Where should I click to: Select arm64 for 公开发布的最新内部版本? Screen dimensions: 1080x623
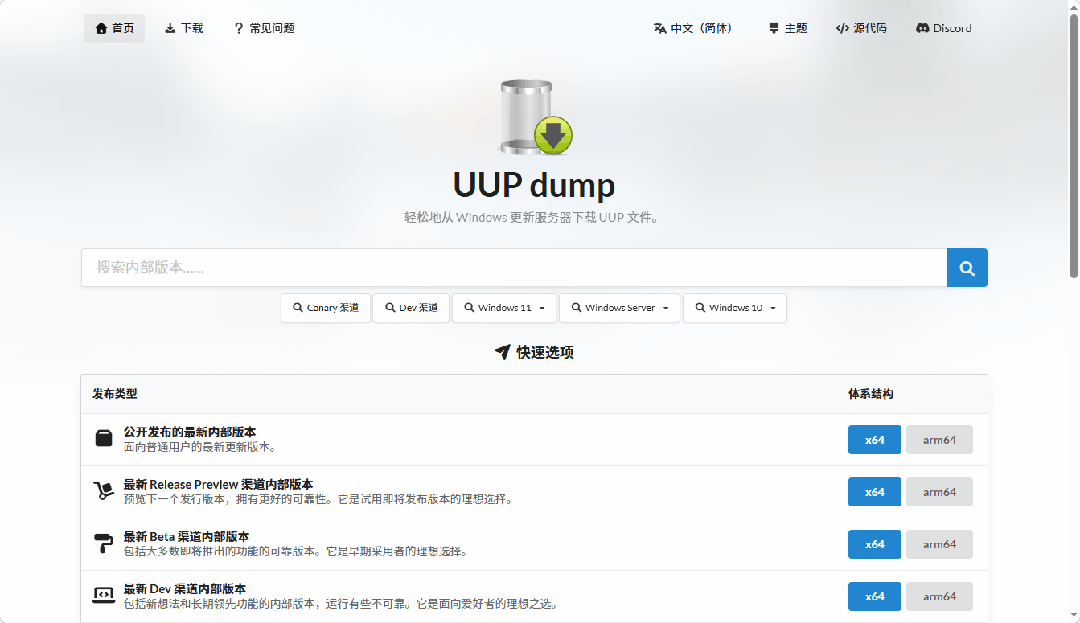939,440
